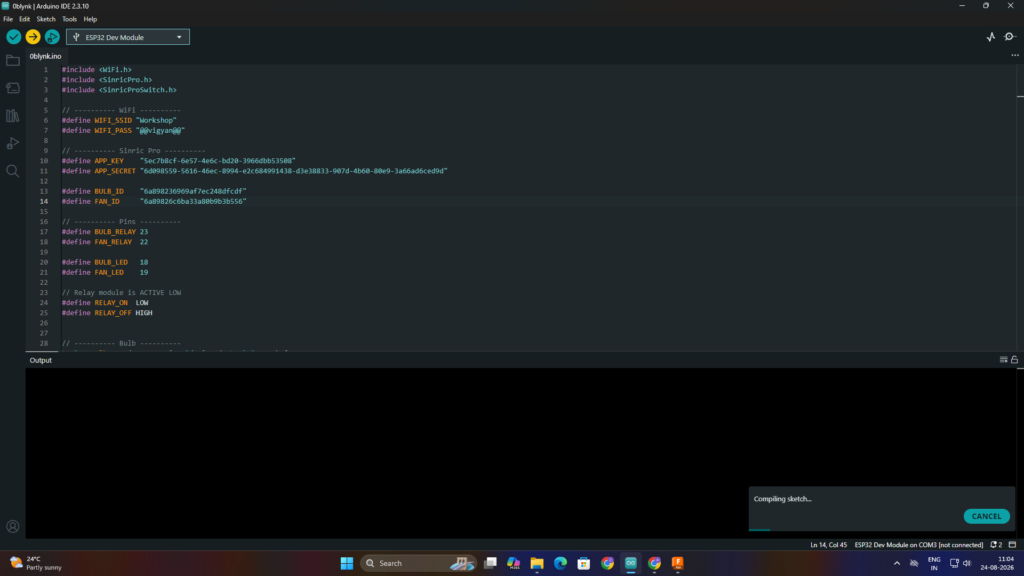
Task: Select the 0blynk.ino editor tab
Action: click(x=45, y=56)
